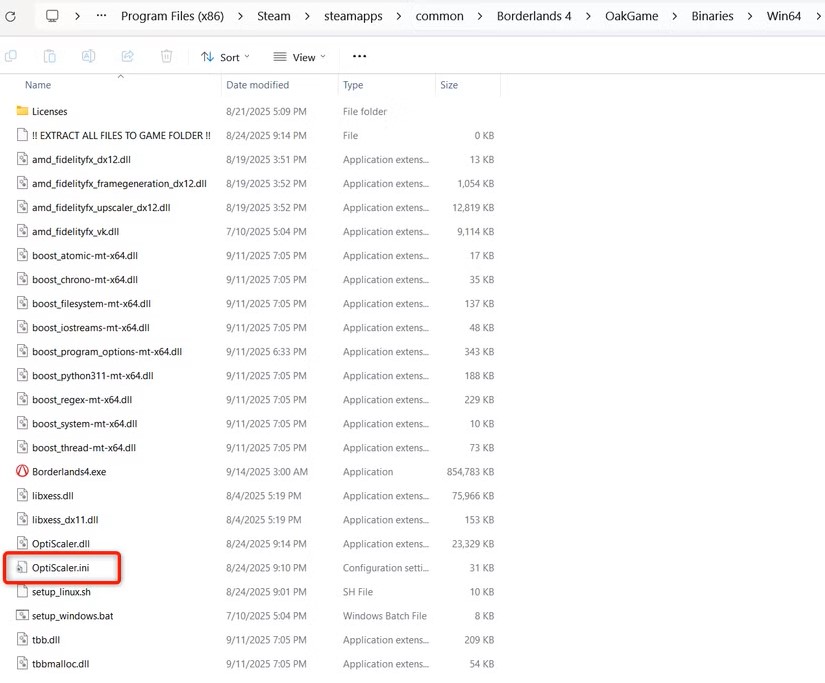Open the Sort dropdown menu

click(225, 57)
